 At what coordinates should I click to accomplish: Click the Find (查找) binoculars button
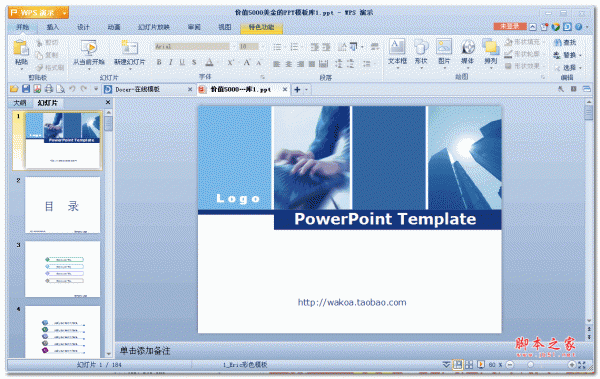pyautogui.click(x=565, y=42)
